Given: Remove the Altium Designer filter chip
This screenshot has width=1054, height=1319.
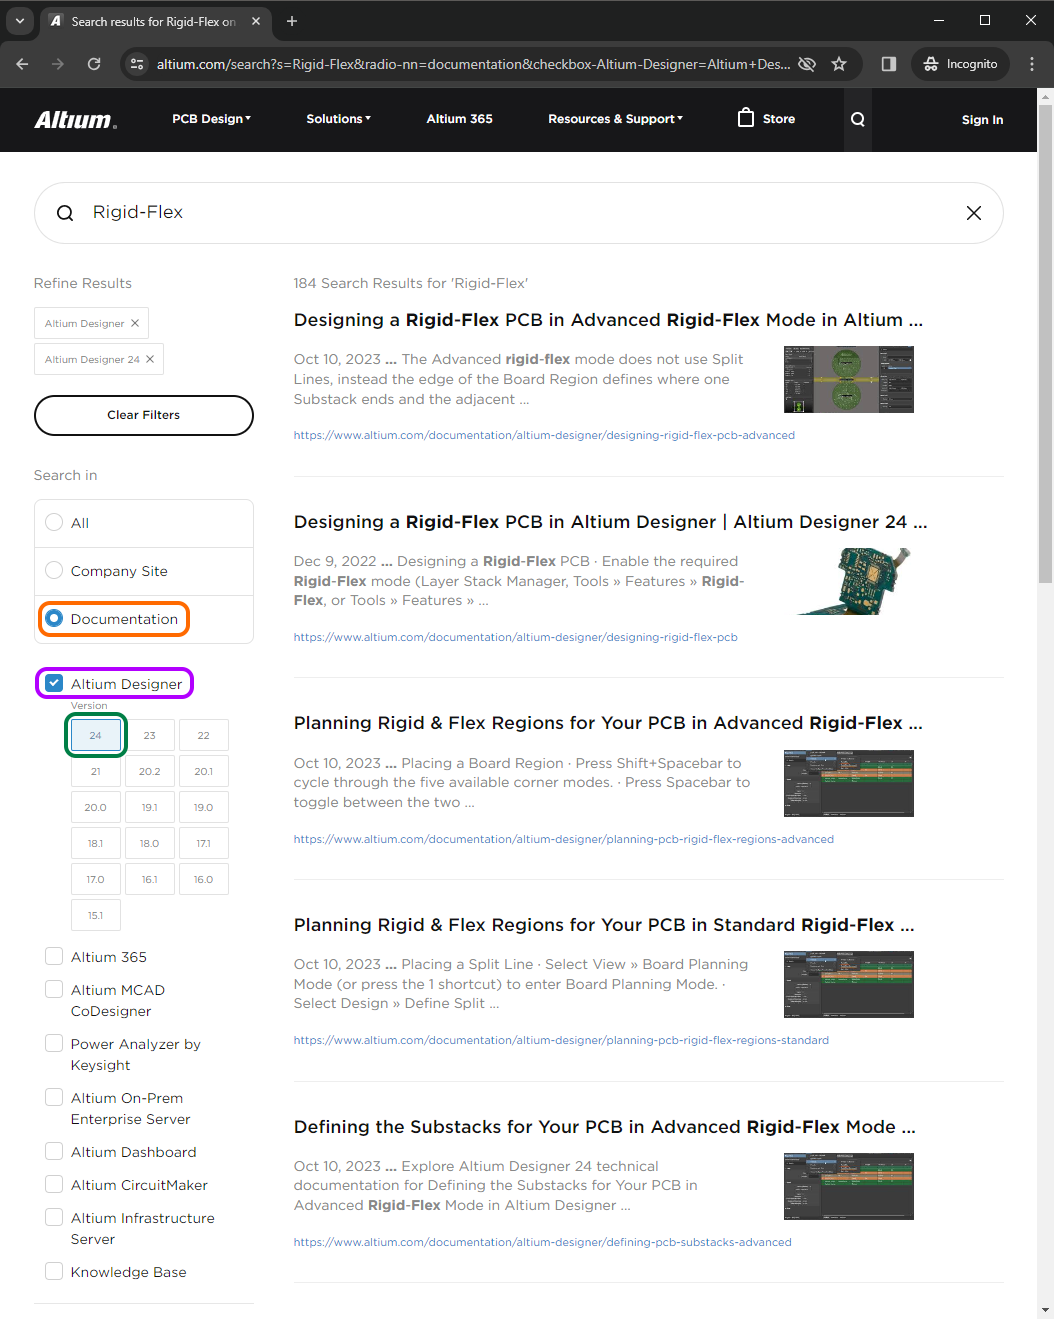Looking at the screenshot, I should (135, 323).
